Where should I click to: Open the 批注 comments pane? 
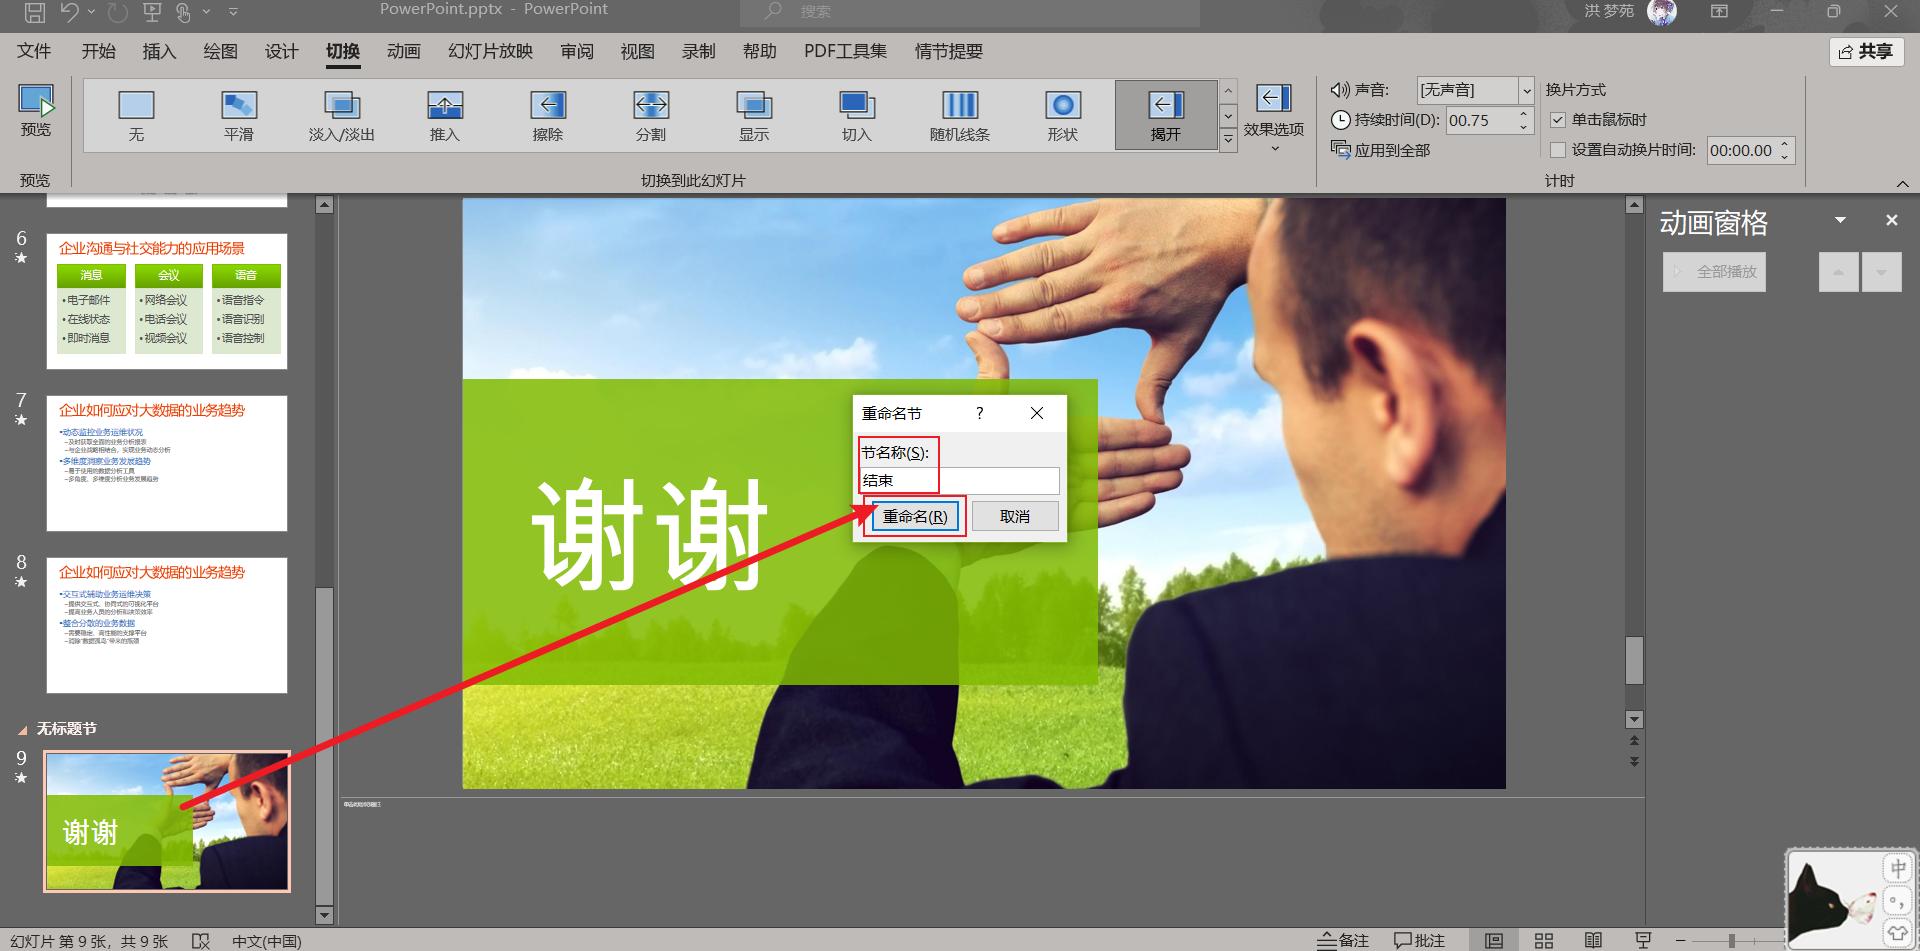click(x=1420, y=940)
